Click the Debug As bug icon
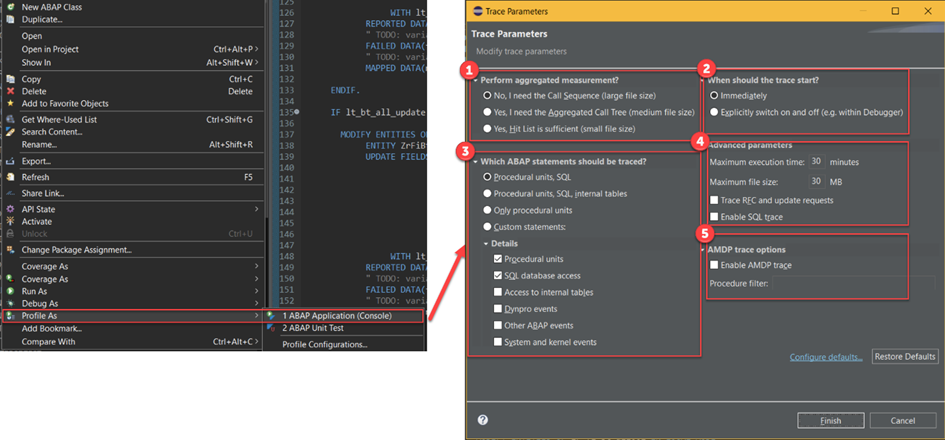The image size is (945, 440). (x=10, y=303)
